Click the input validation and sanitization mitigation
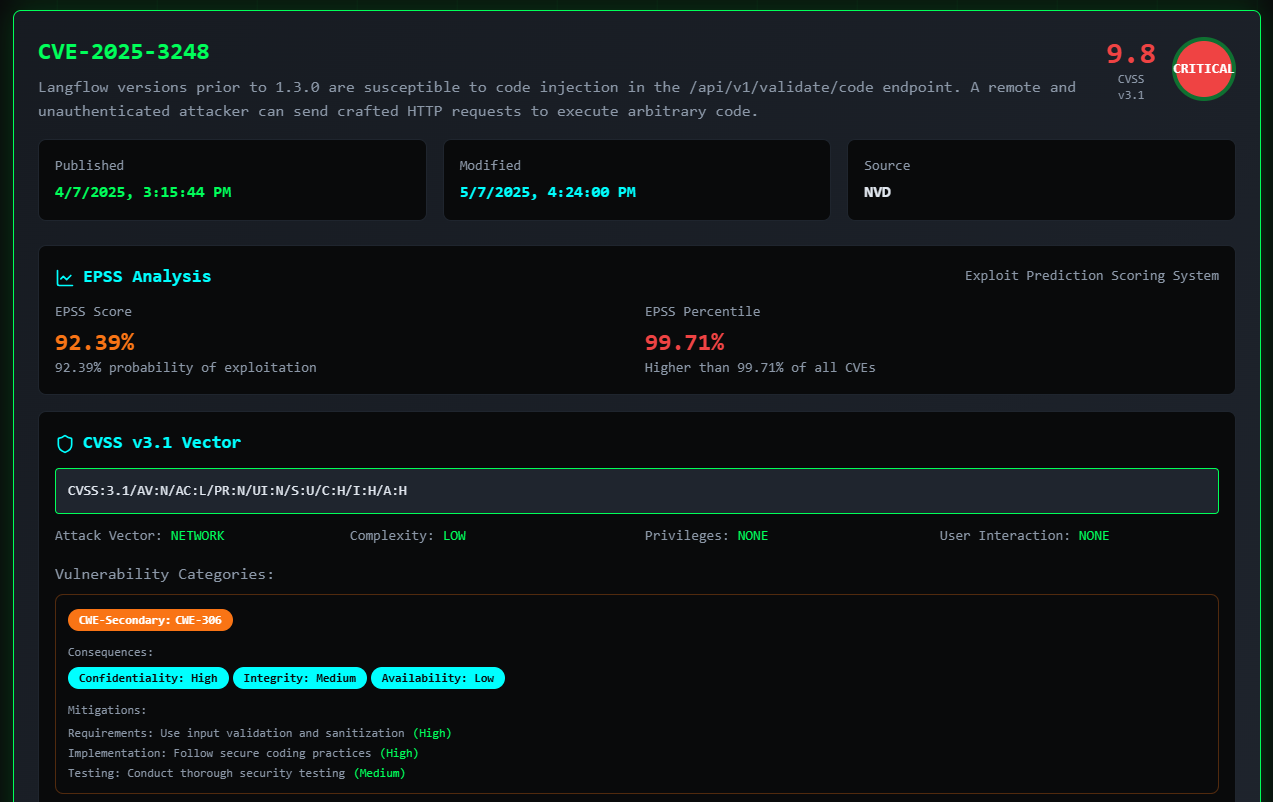 click(260, 733)
